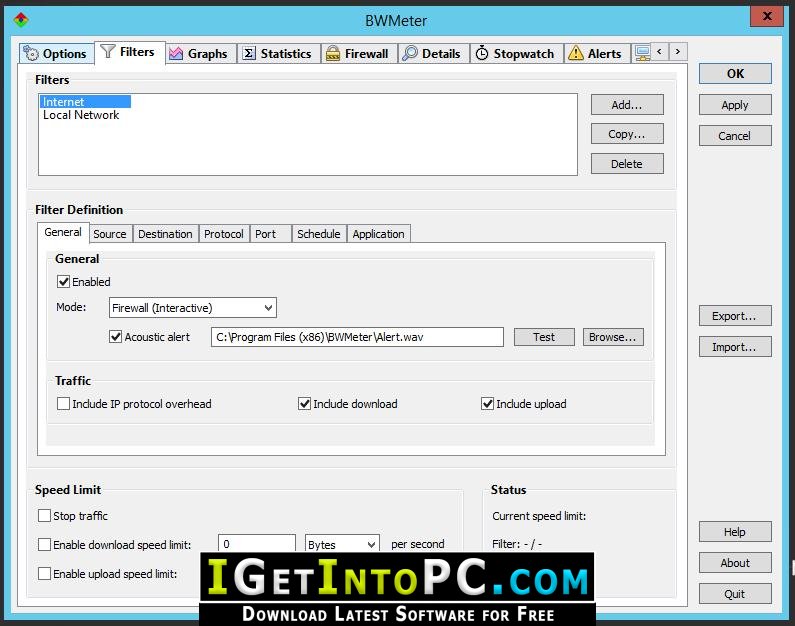The image size is (795, 626).
Task: Open the Mode dropdown Firewall (Interactive)
Action: 193,308
